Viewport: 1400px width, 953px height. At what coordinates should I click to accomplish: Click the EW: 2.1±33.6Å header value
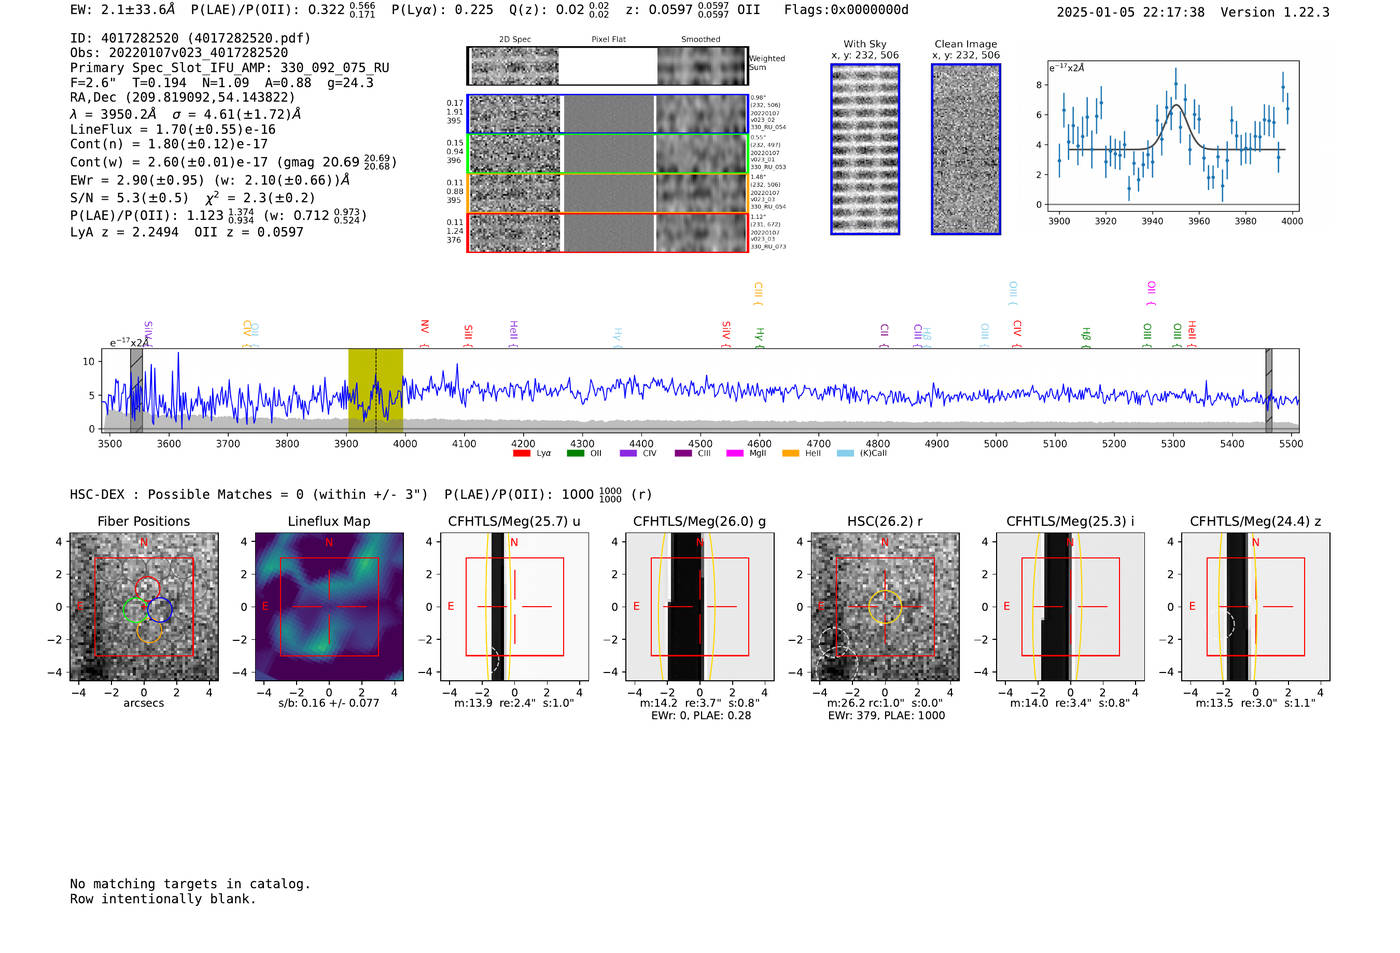point(122,10)
